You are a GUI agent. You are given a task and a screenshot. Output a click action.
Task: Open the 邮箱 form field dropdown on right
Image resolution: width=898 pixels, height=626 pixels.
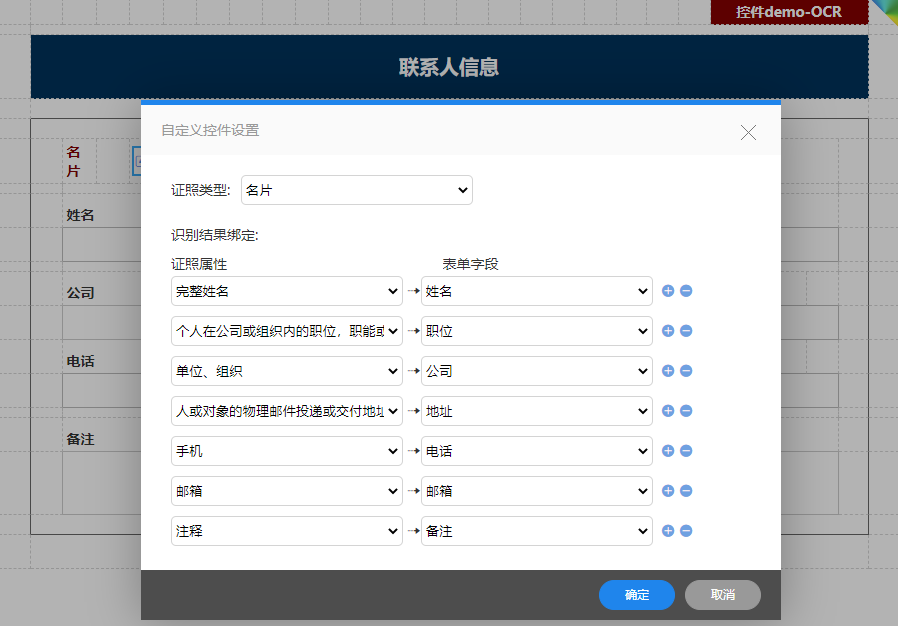click(537, 491)
